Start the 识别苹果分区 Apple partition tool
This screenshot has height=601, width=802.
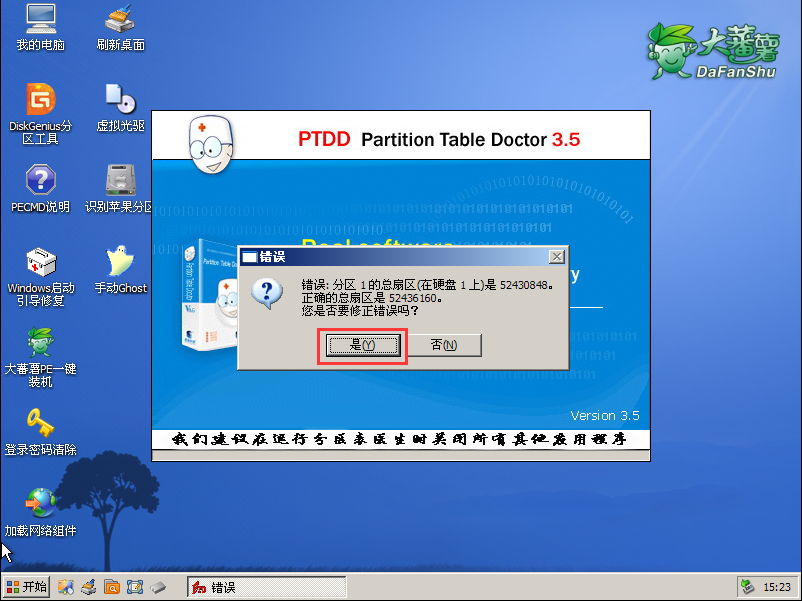tap(120, 190)
